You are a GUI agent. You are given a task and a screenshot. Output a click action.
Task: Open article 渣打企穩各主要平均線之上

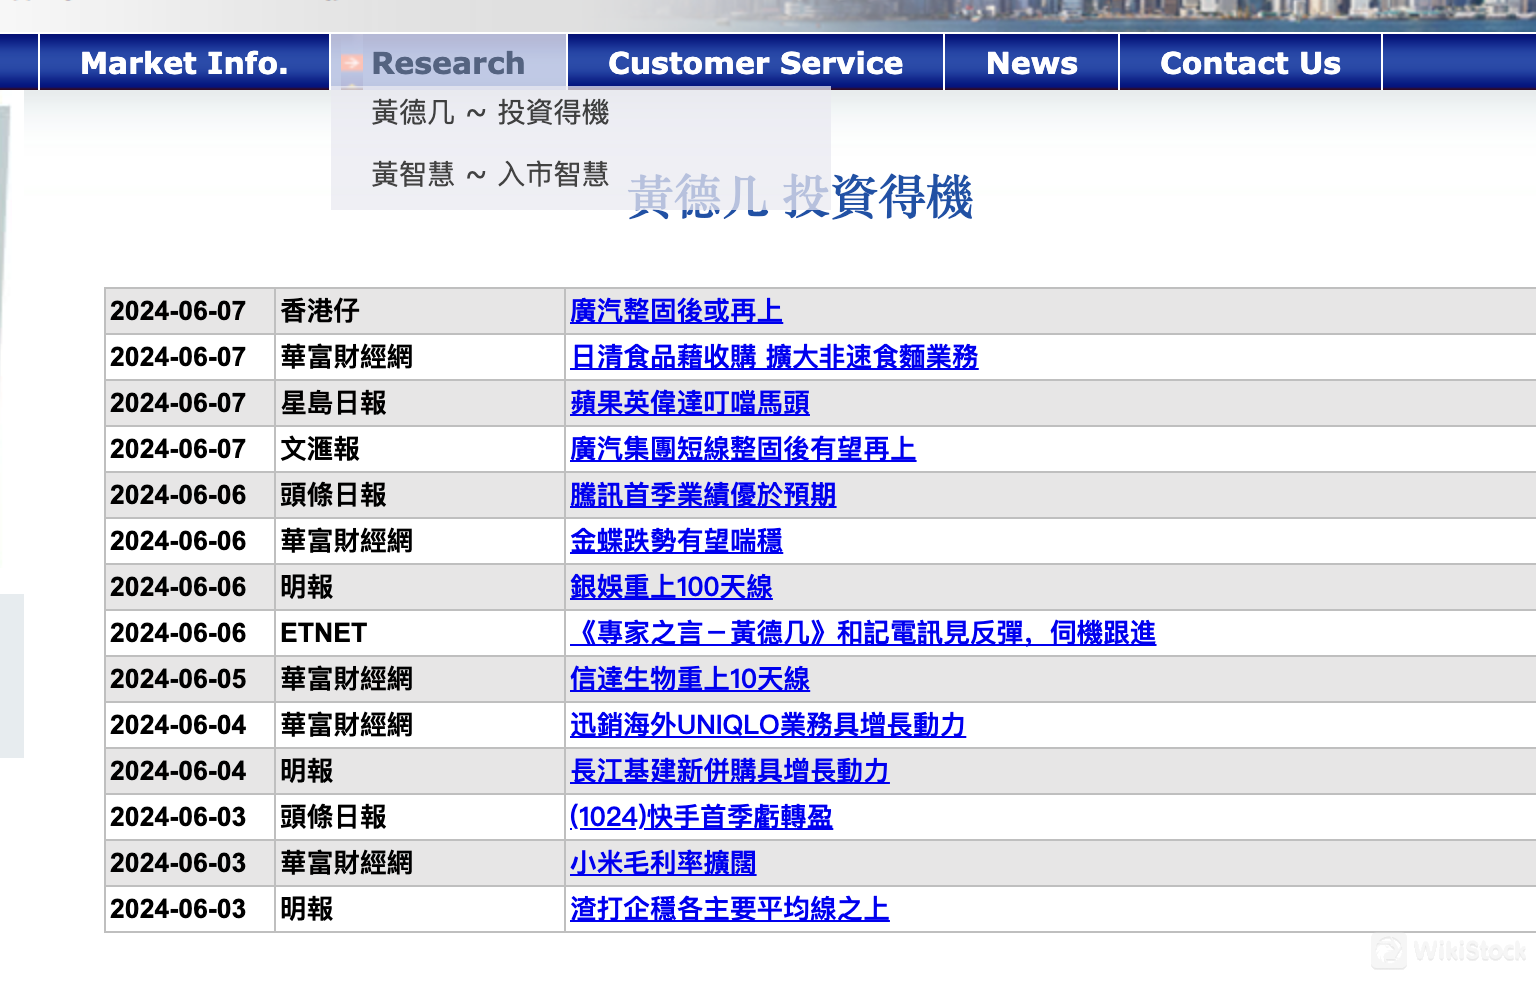click(x=729, y=909)
